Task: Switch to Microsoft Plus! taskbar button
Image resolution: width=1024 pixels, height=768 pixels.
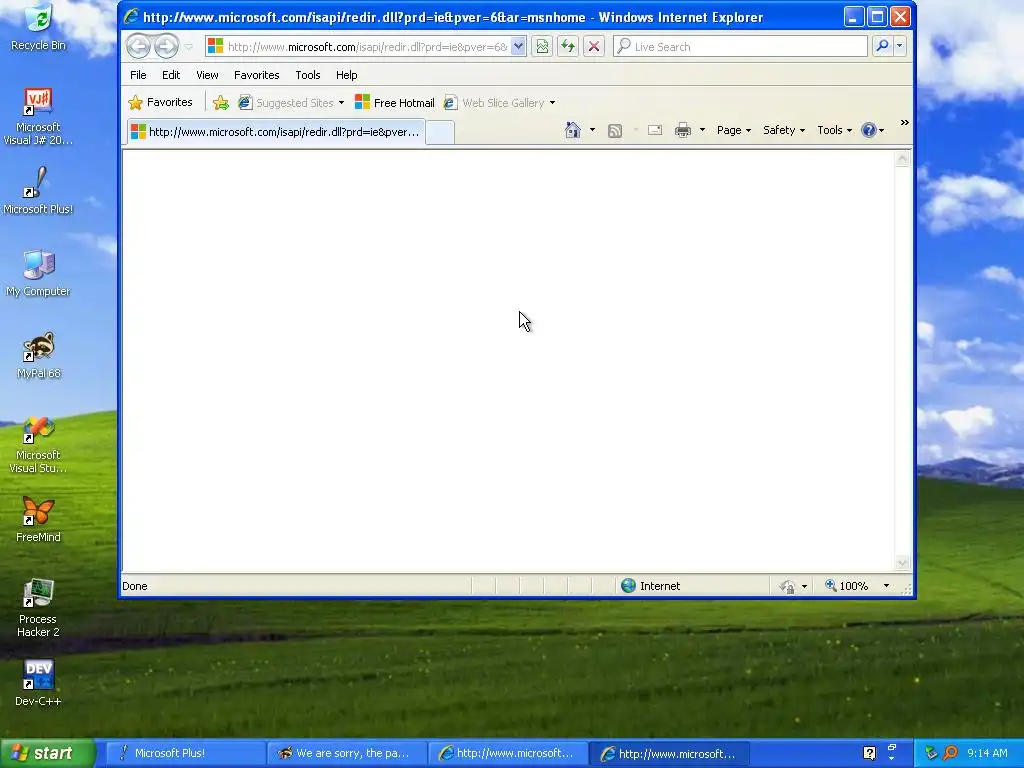Action: [x=185, y=754]
